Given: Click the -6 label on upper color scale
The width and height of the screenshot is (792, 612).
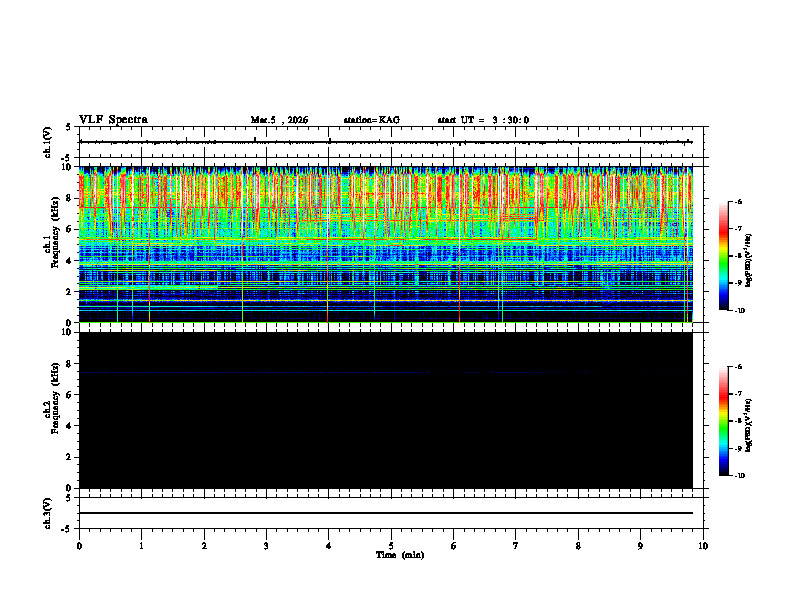Looking at the screenshot, I should (x=738, y=202).
